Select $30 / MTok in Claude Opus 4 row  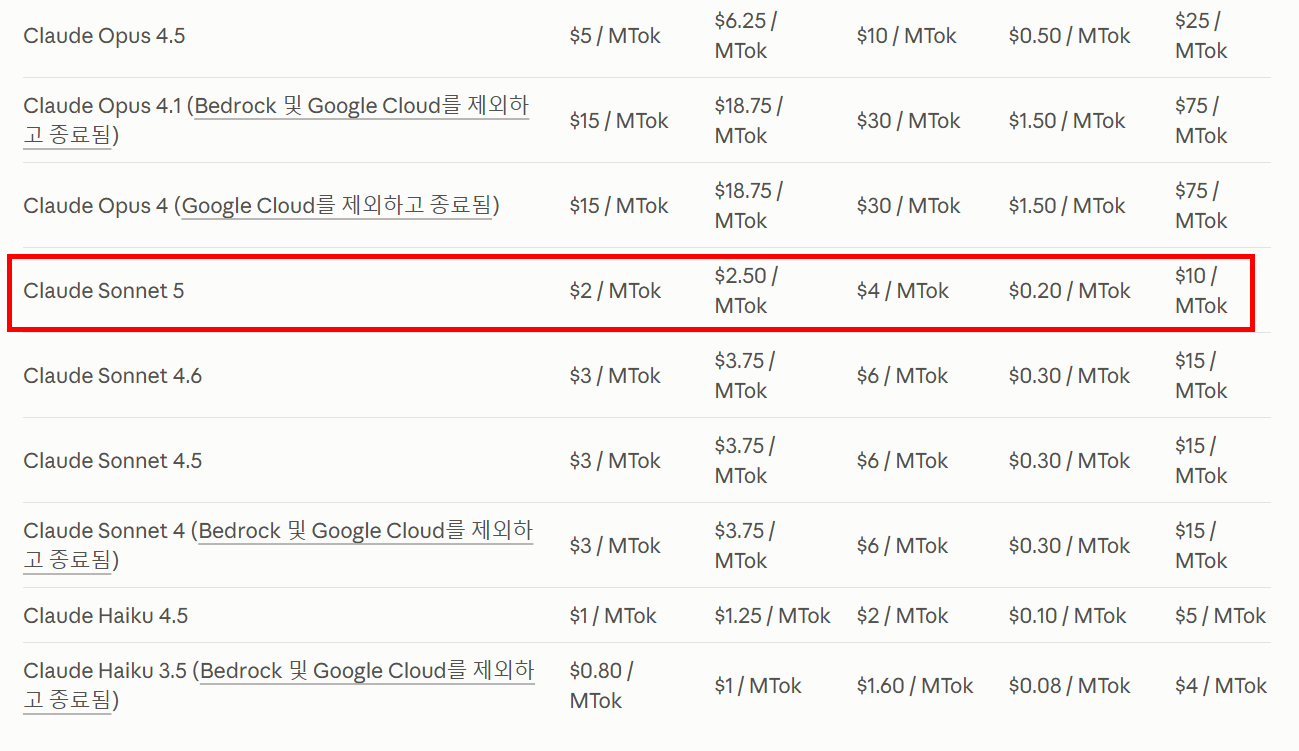point(909,206)
